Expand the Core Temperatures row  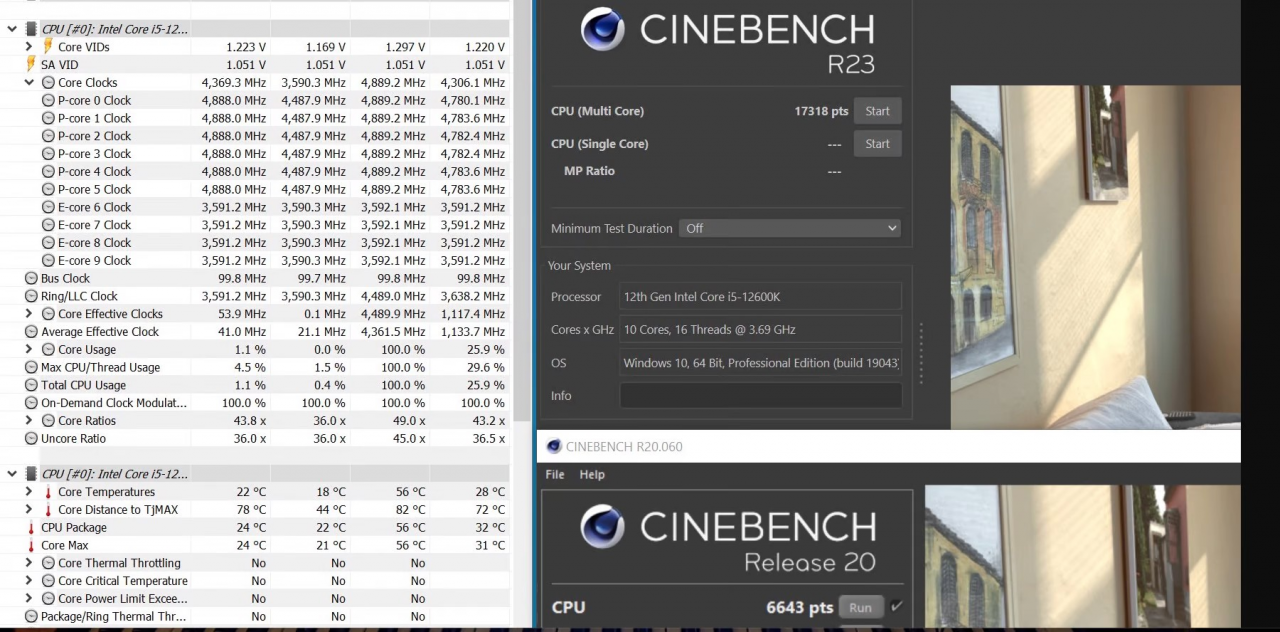pyautogui.click(x=29, y=492)
